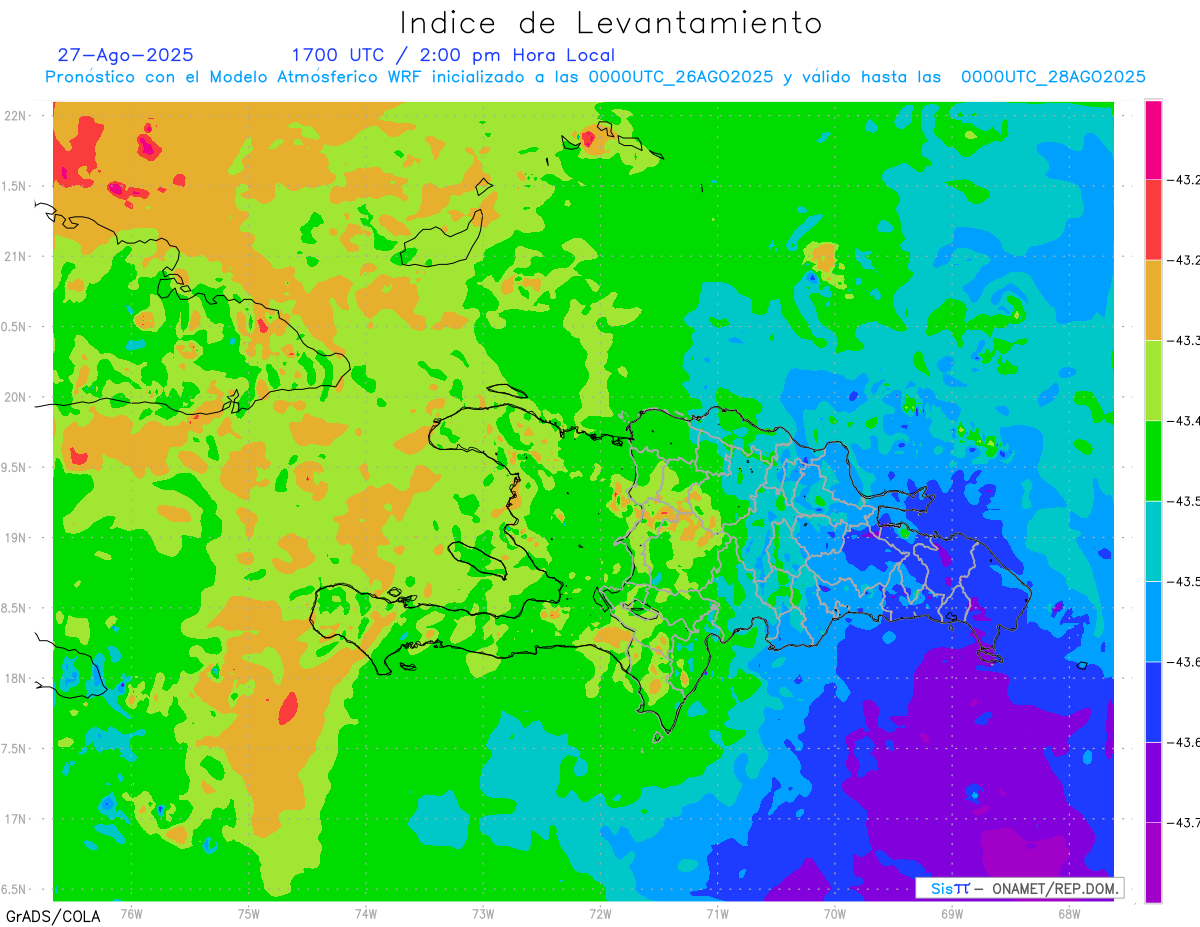
Task: Click the "21N" latitude label
Action: click(x=17, y=256)
